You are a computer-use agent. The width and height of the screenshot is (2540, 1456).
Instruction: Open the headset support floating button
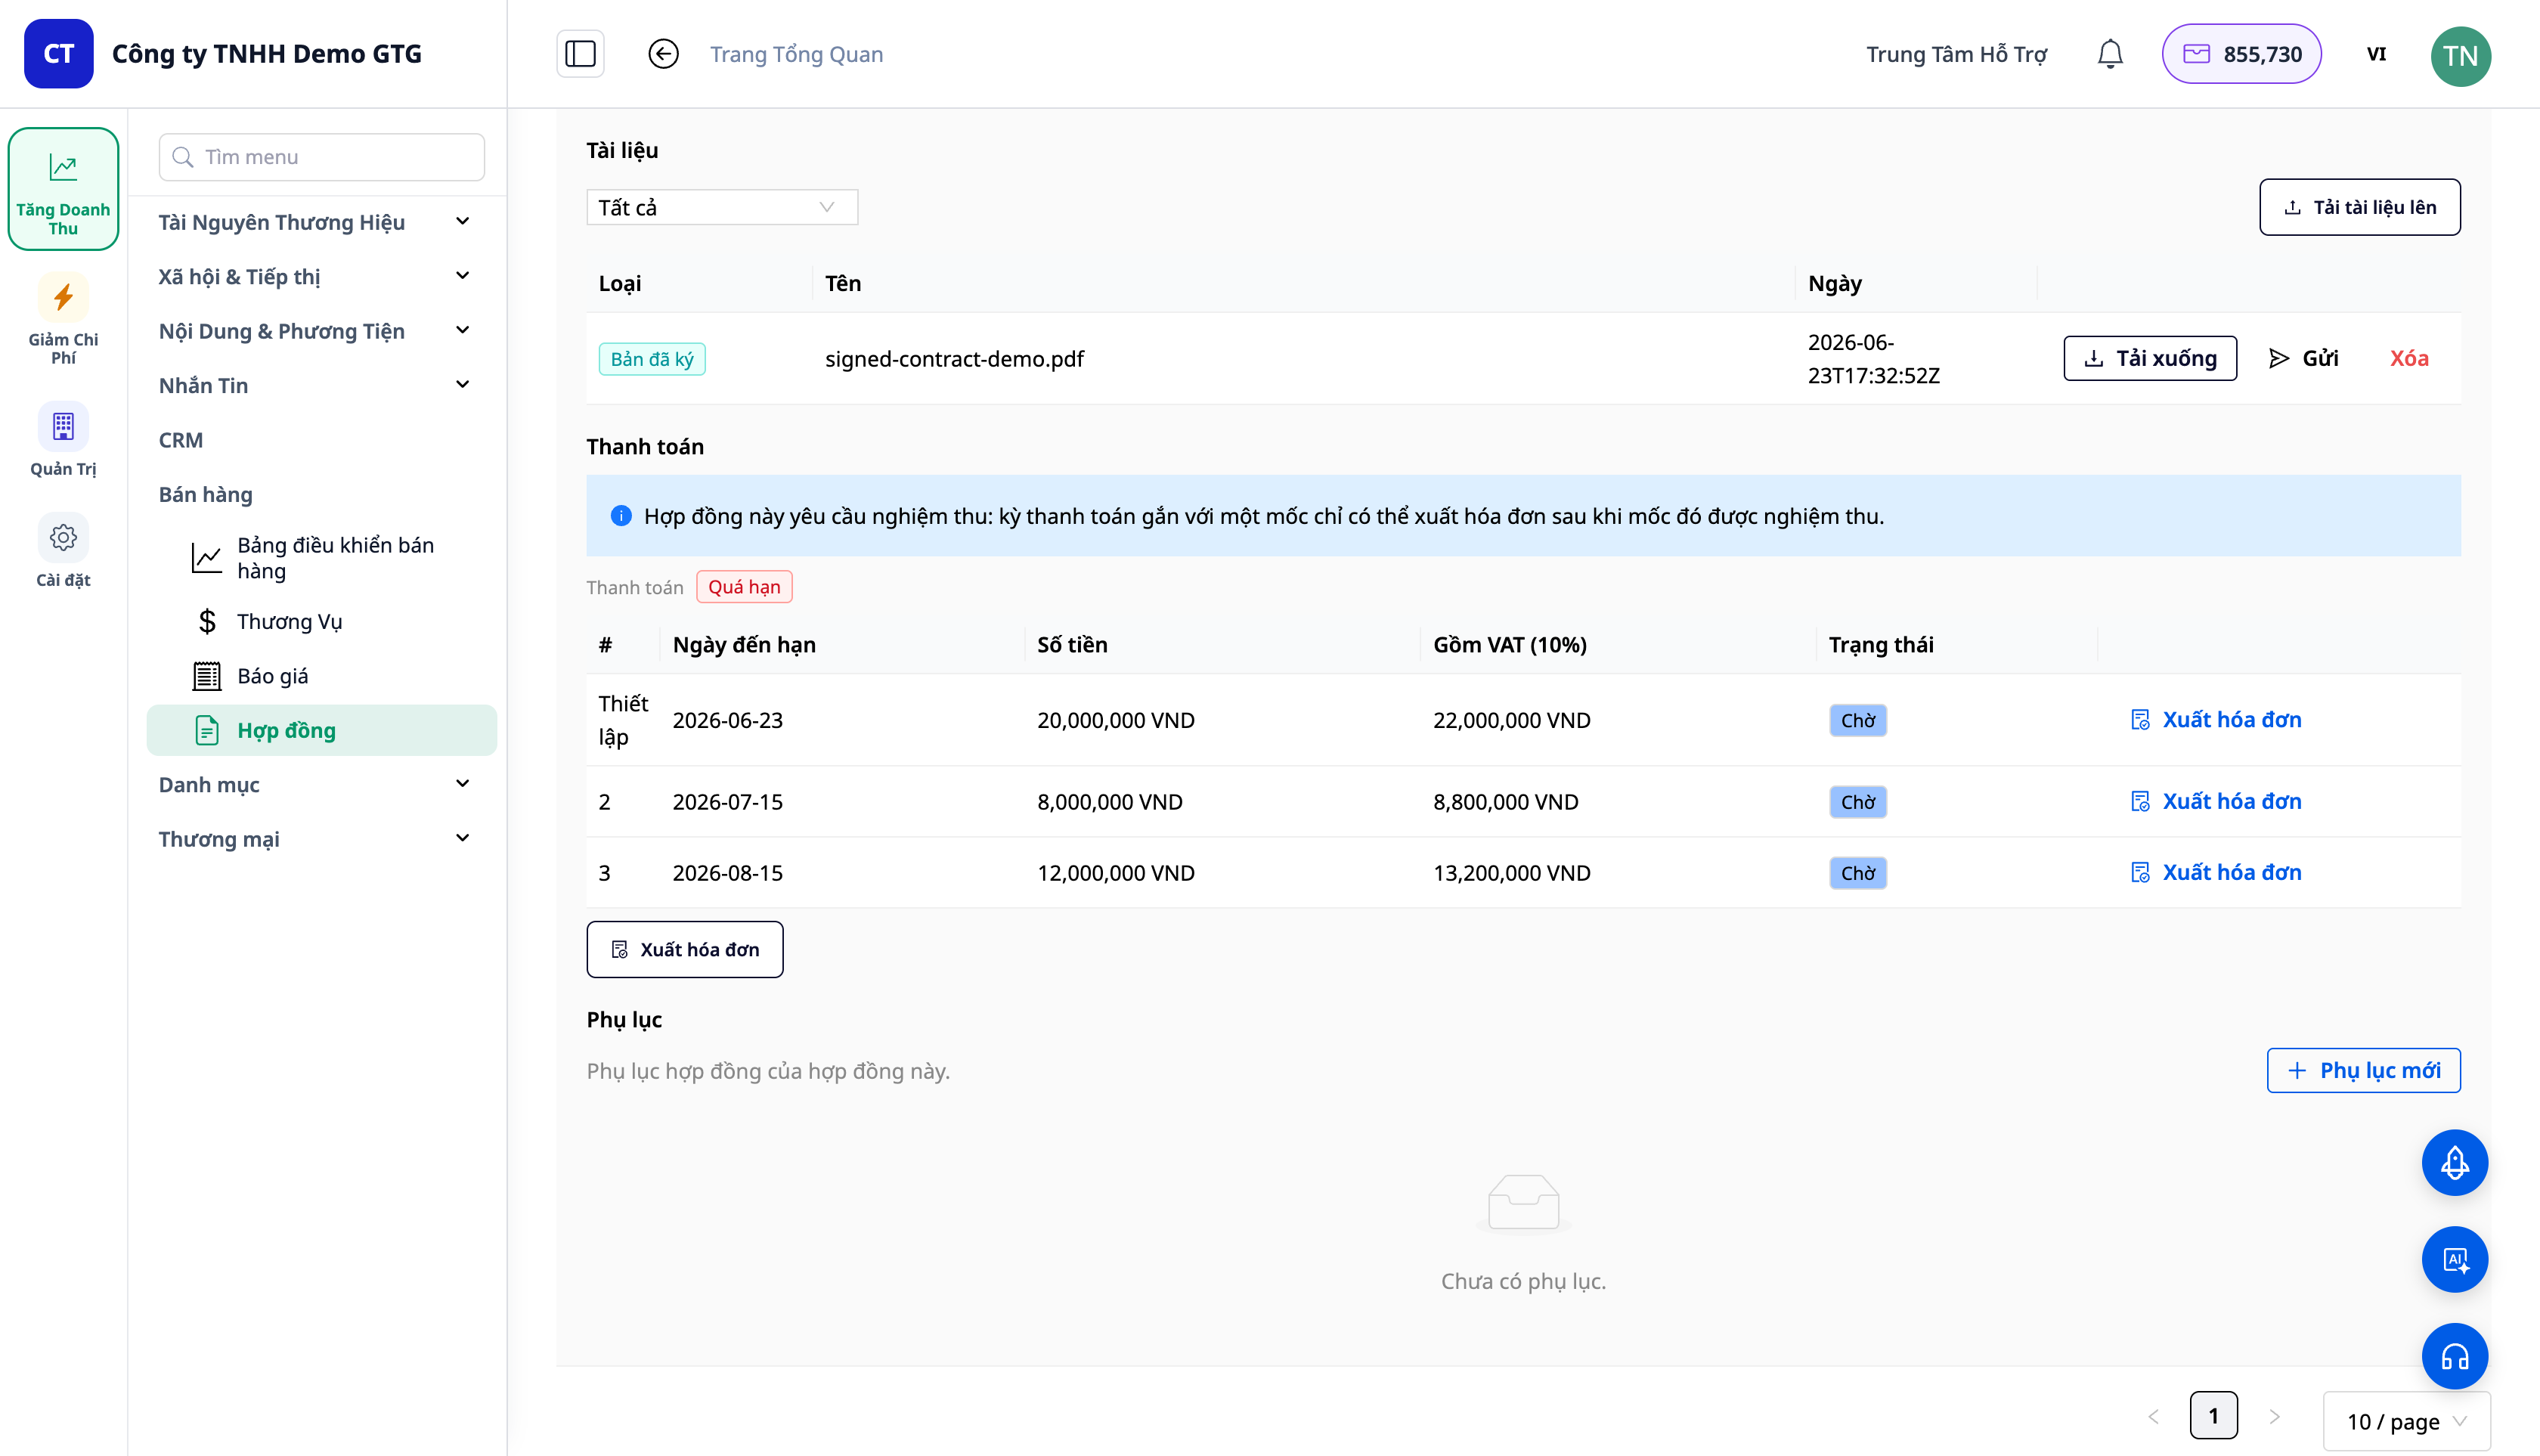(2454, 1356)
